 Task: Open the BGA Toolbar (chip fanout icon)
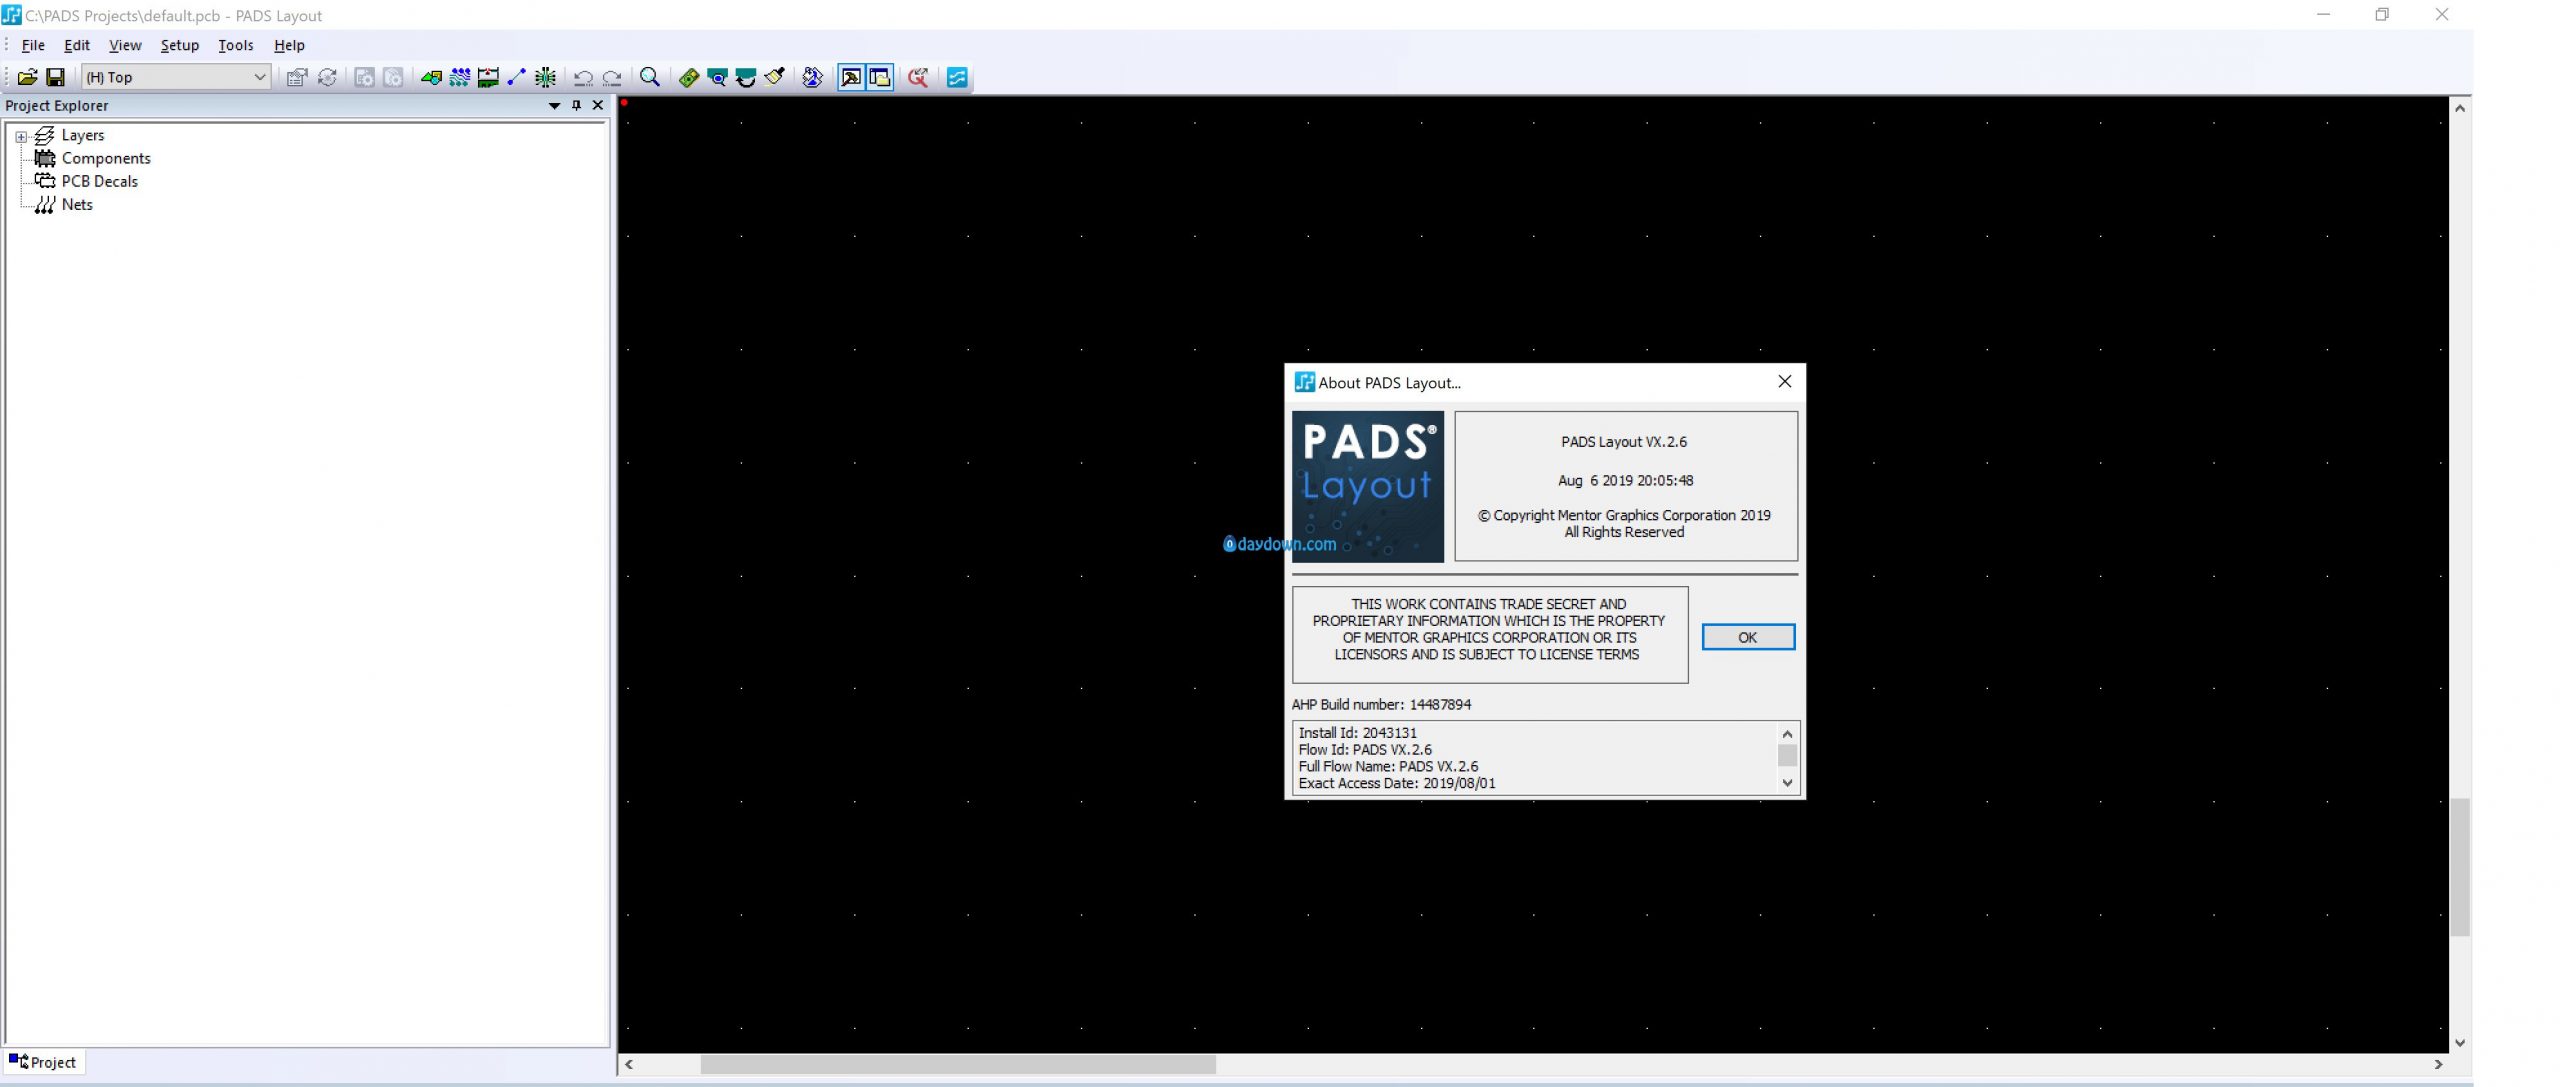click(x=545, y=77)
